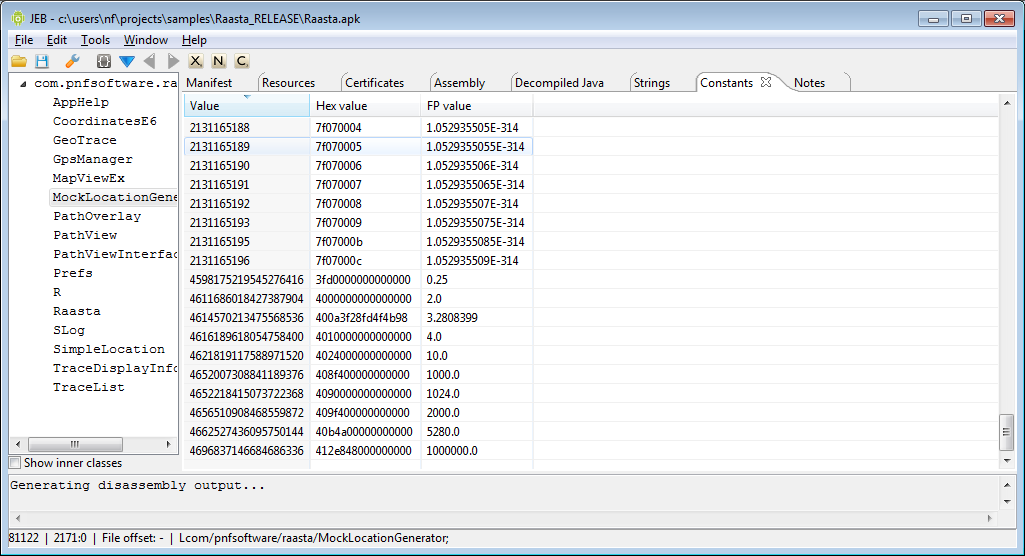1025x556 pixels.
Task: Click the save floppy disk icon
Action: tap(42, 61)
